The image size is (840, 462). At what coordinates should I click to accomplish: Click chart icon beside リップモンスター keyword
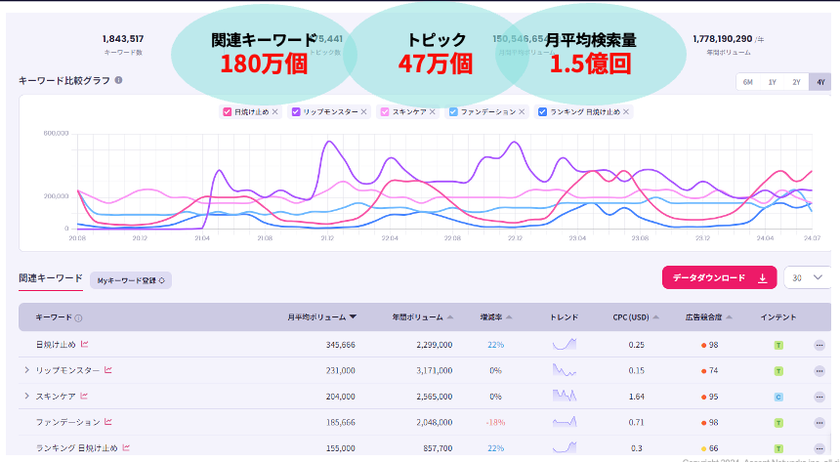pyautogui.click(x=108, y=370)
